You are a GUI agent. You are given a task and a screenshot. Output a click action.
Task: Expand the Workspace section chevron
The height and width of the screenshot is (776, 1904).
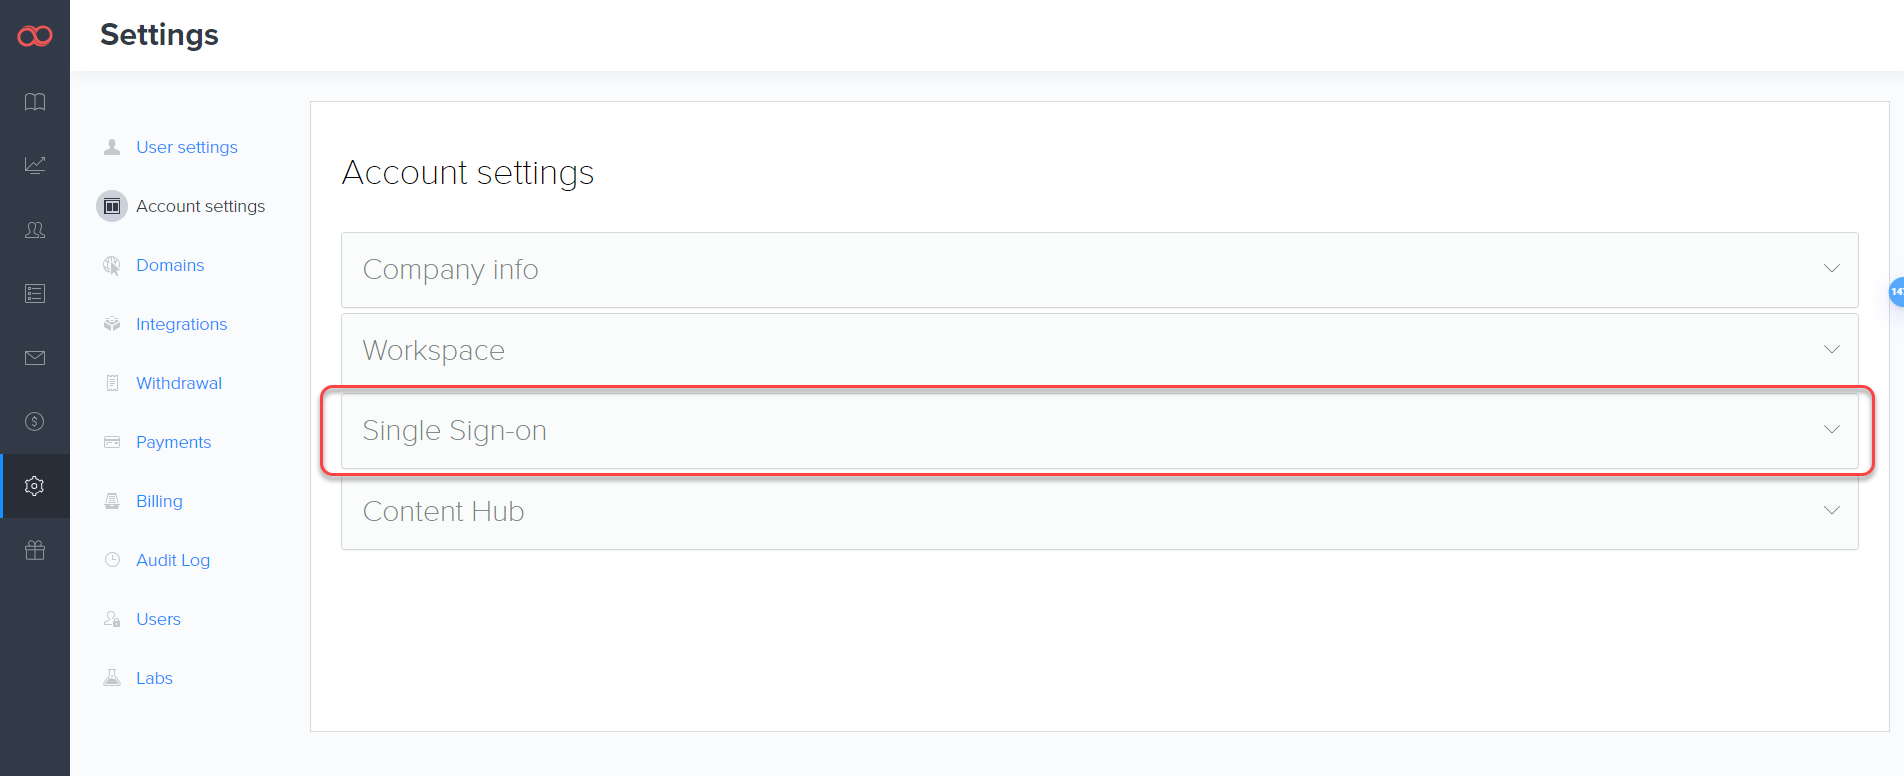click(1831, 350)
